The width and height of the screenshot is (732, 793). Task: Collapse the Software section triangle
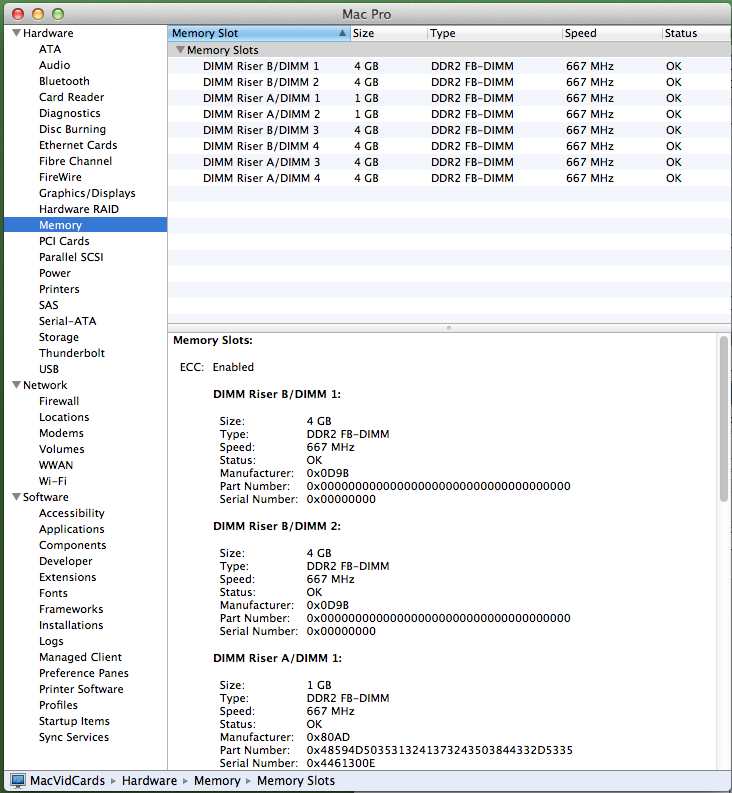16,497
